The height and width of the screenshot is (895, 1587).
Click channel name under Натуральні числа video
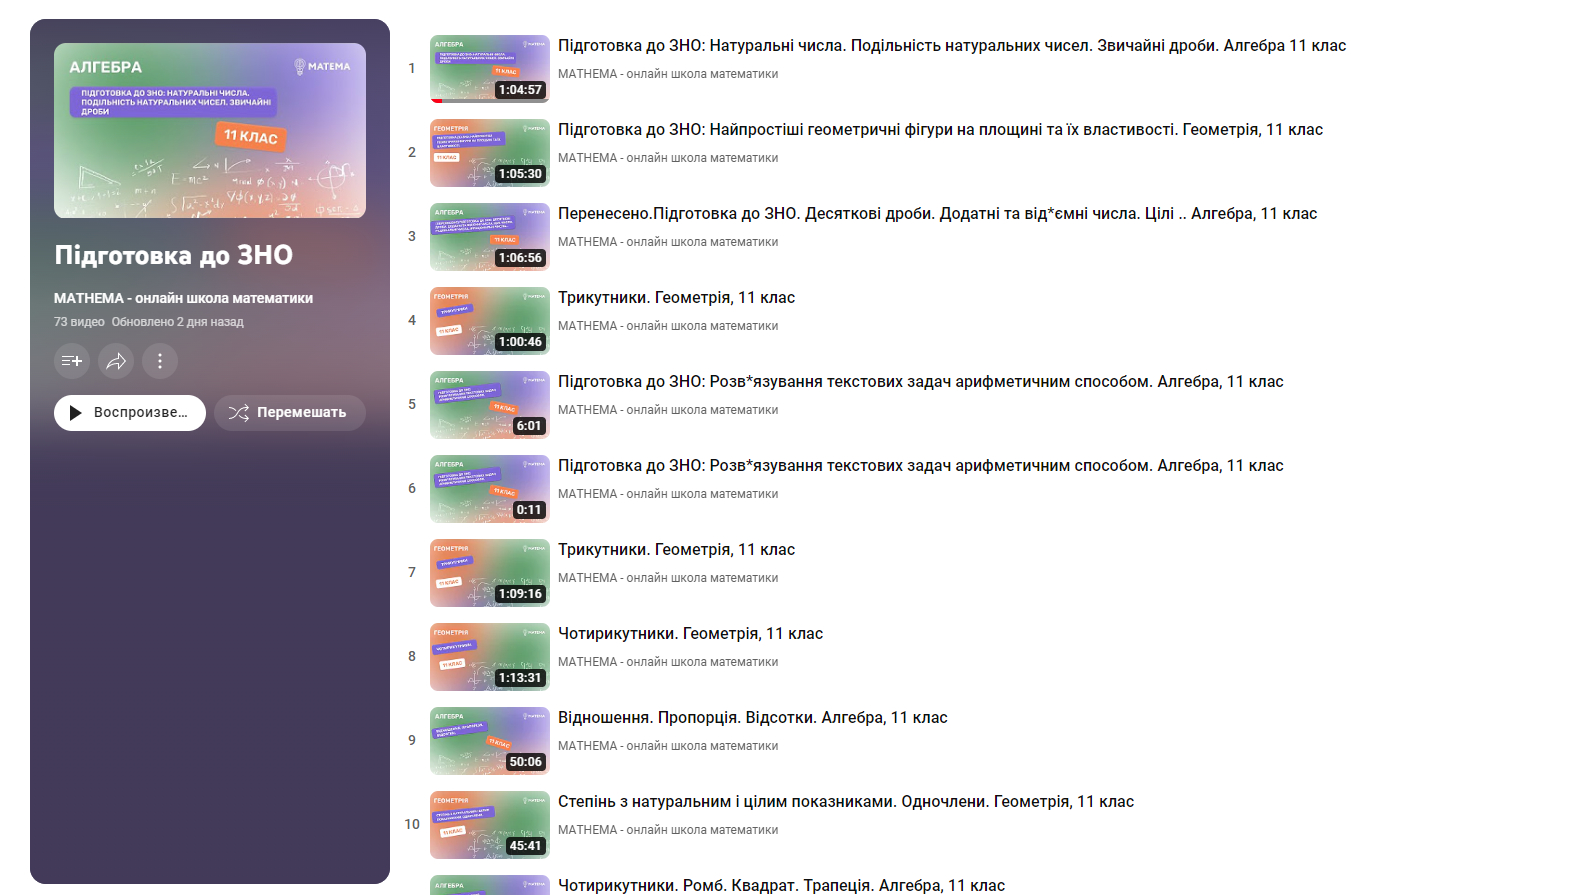tap(668, 74)
